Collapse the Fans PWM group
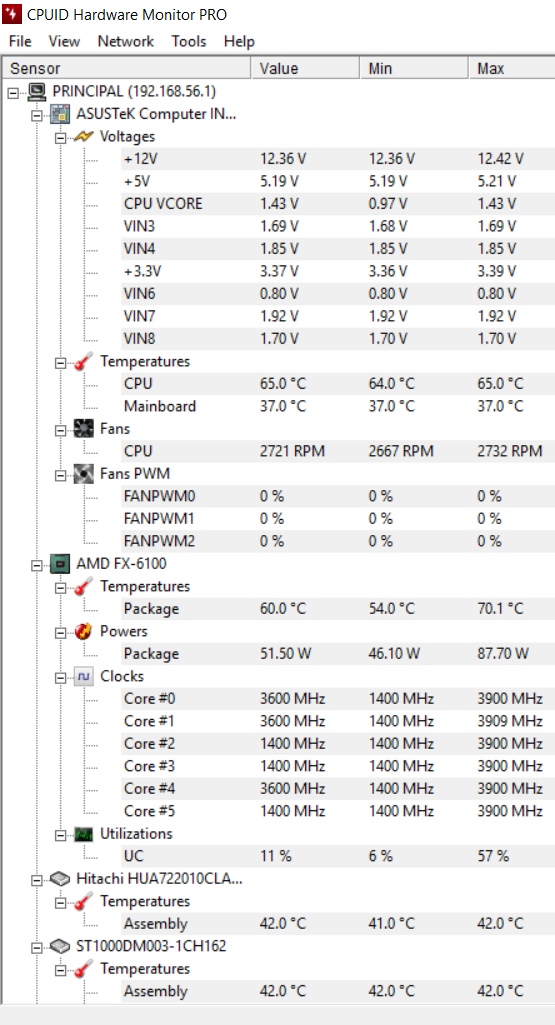This screenshot has height=1025, width=555. (x=60, y=475)
